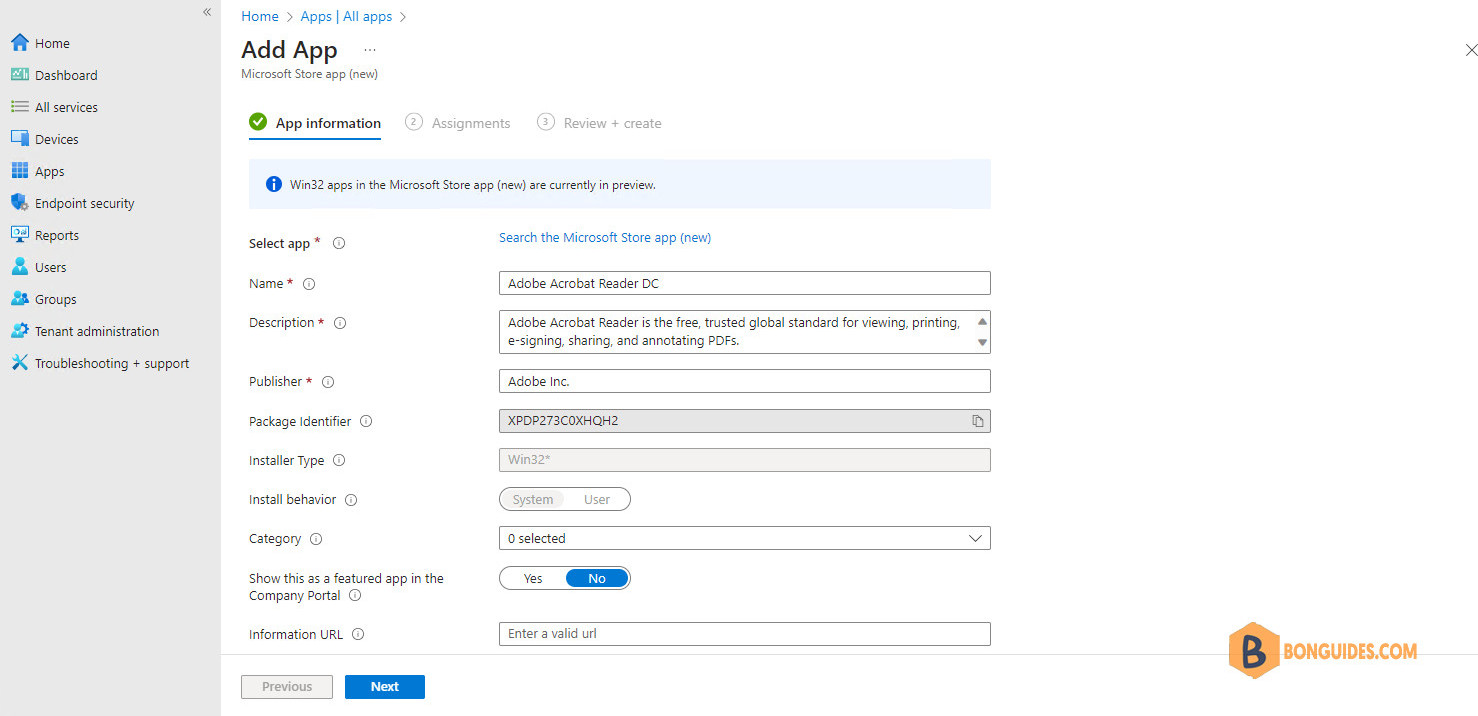
Task: Close the Add App pane
Action: [x=1471, y=50]
